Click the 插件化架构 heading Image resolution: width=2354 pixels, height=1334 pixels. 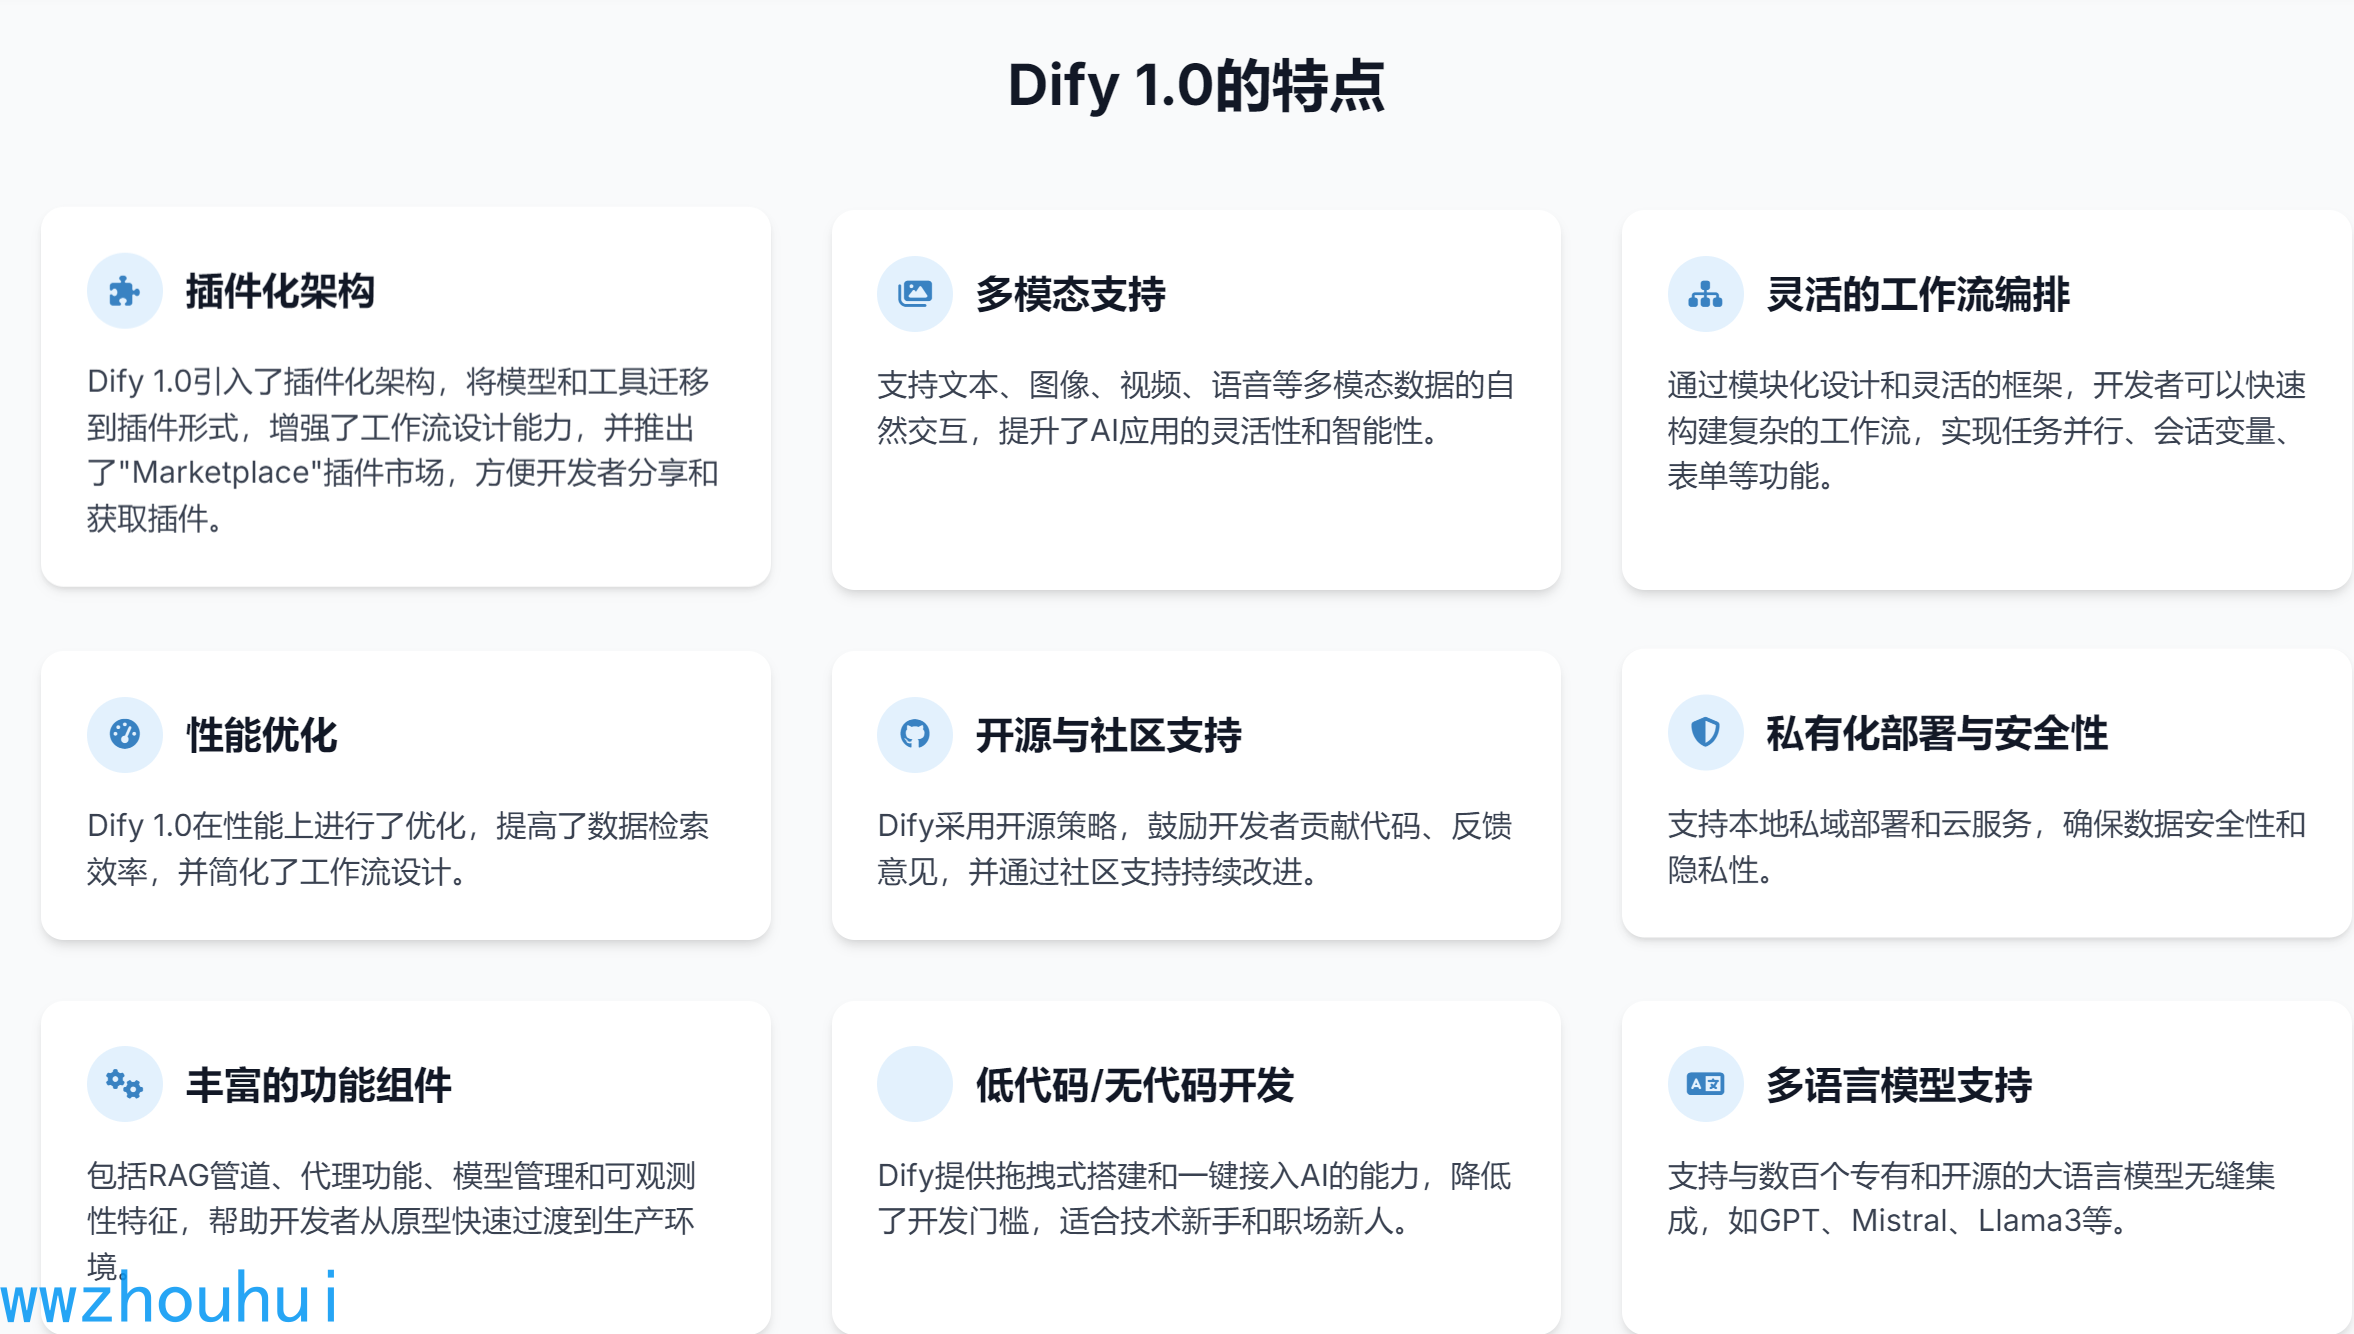coord(280,291)
